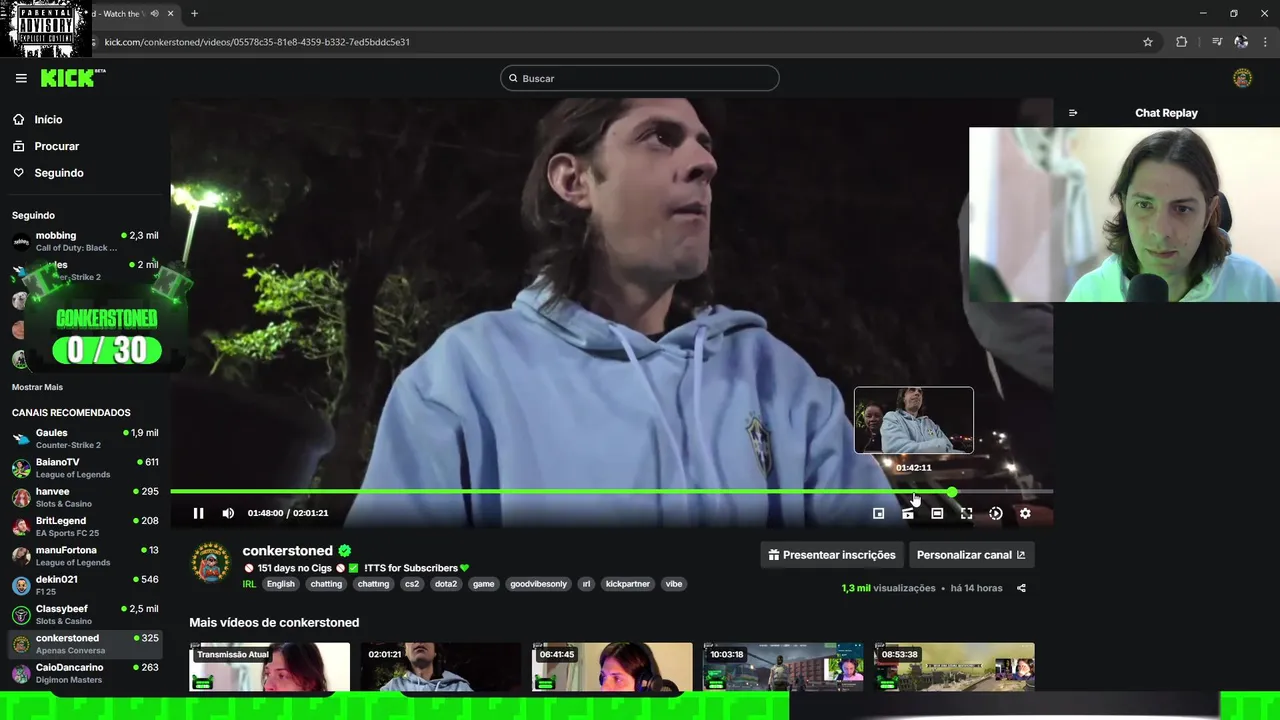Select the cs2 tag
This screenshot has height=720, width=1280.
411,584
